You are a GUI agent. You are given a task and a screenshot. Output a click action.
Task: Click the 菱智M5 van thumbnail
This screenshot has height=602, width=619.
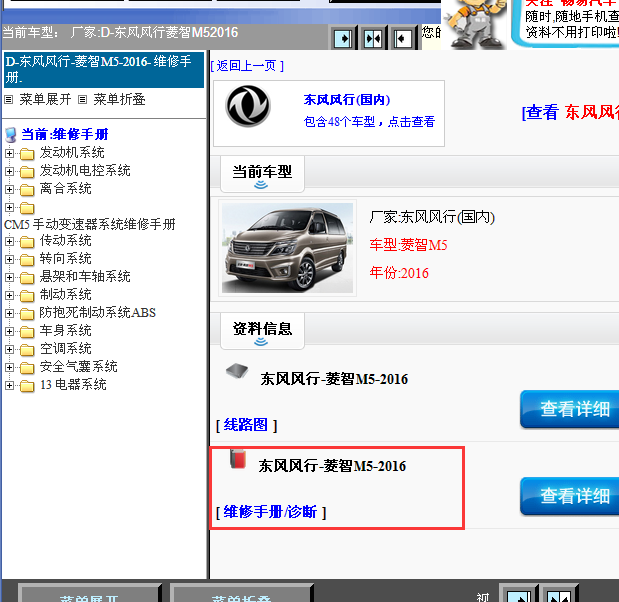(287, 248)
